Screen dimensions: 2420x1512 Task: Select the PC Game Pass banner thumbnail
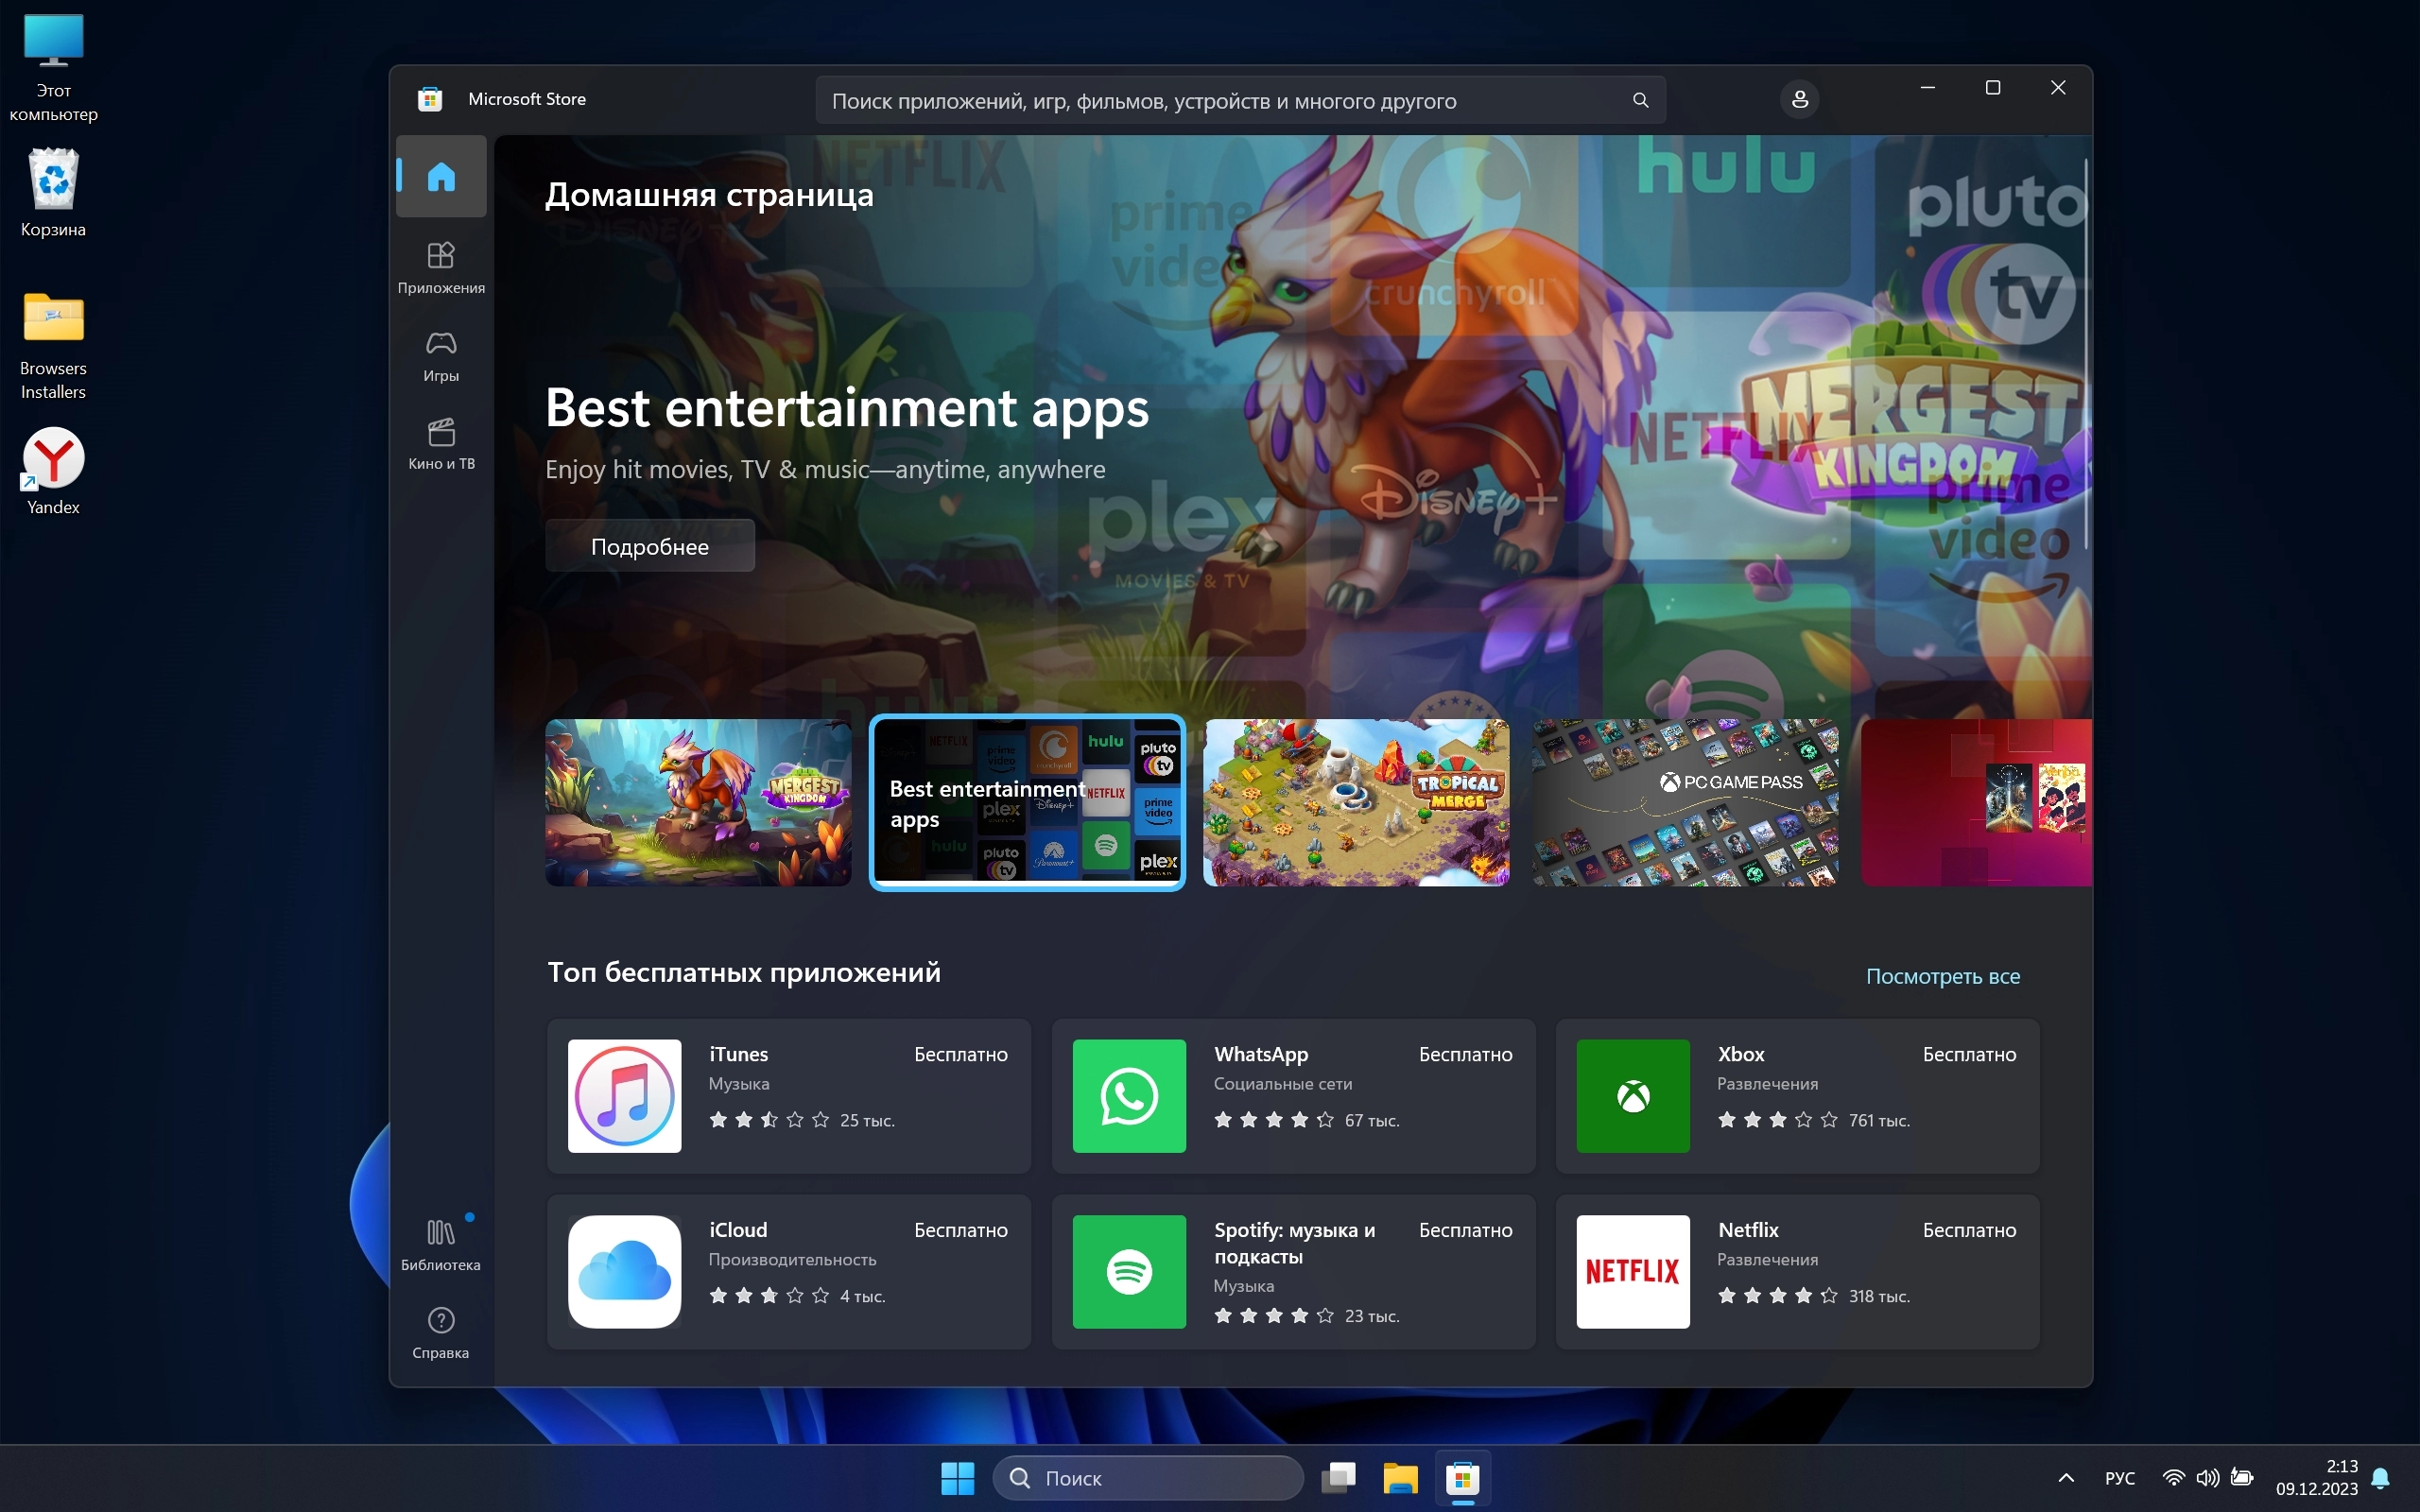click(1685, 802)
